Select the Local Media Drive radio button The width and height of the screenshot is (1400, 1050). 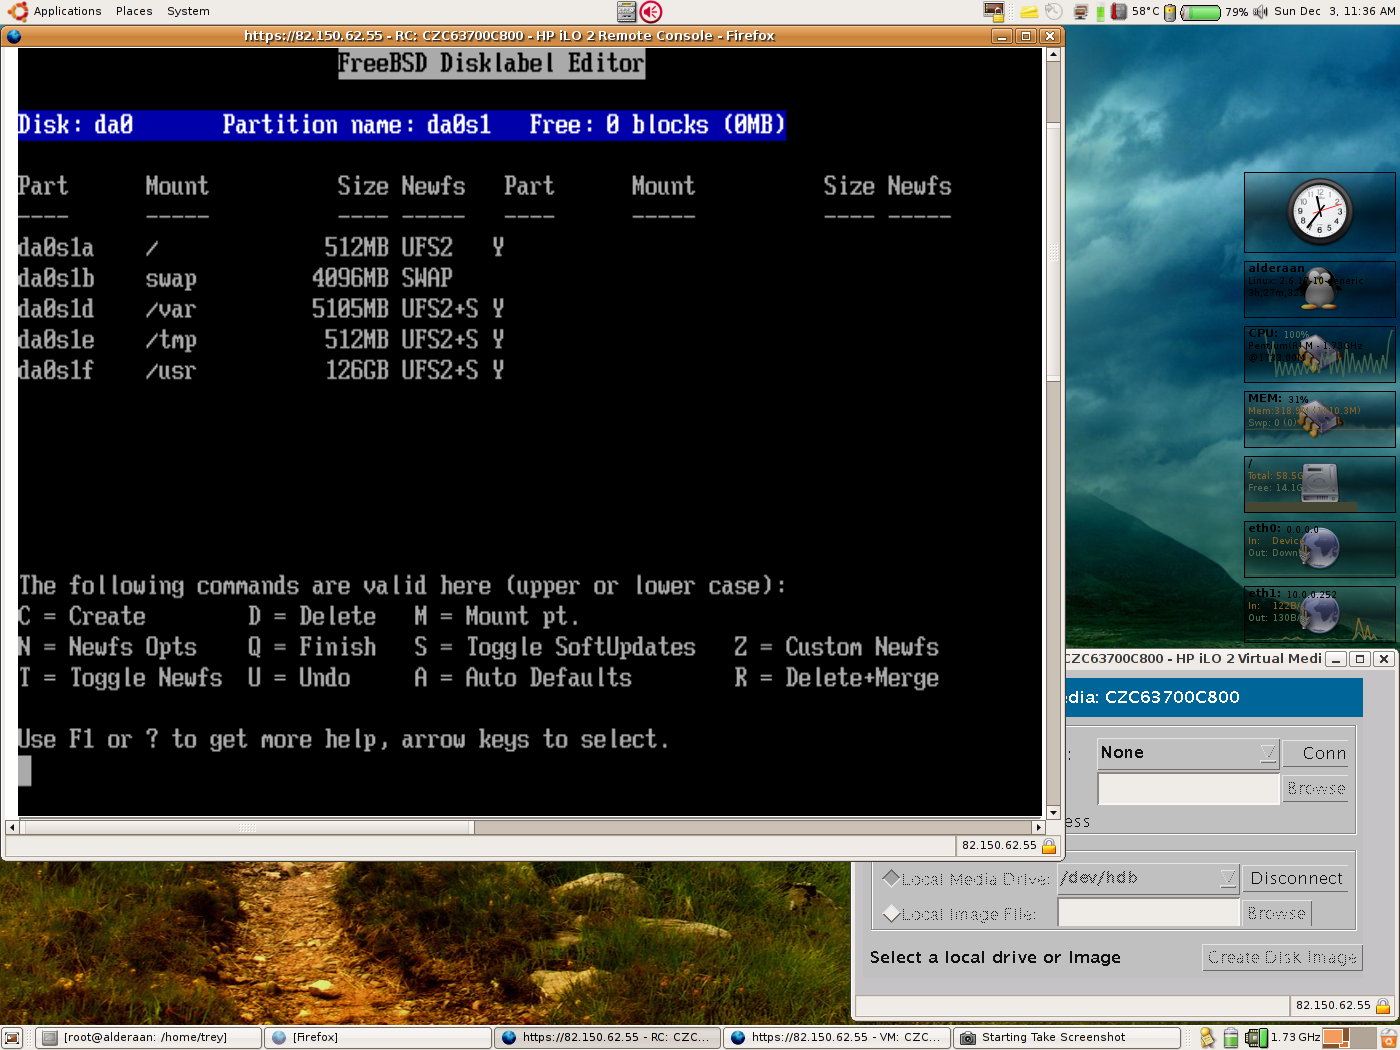(892, 878)
